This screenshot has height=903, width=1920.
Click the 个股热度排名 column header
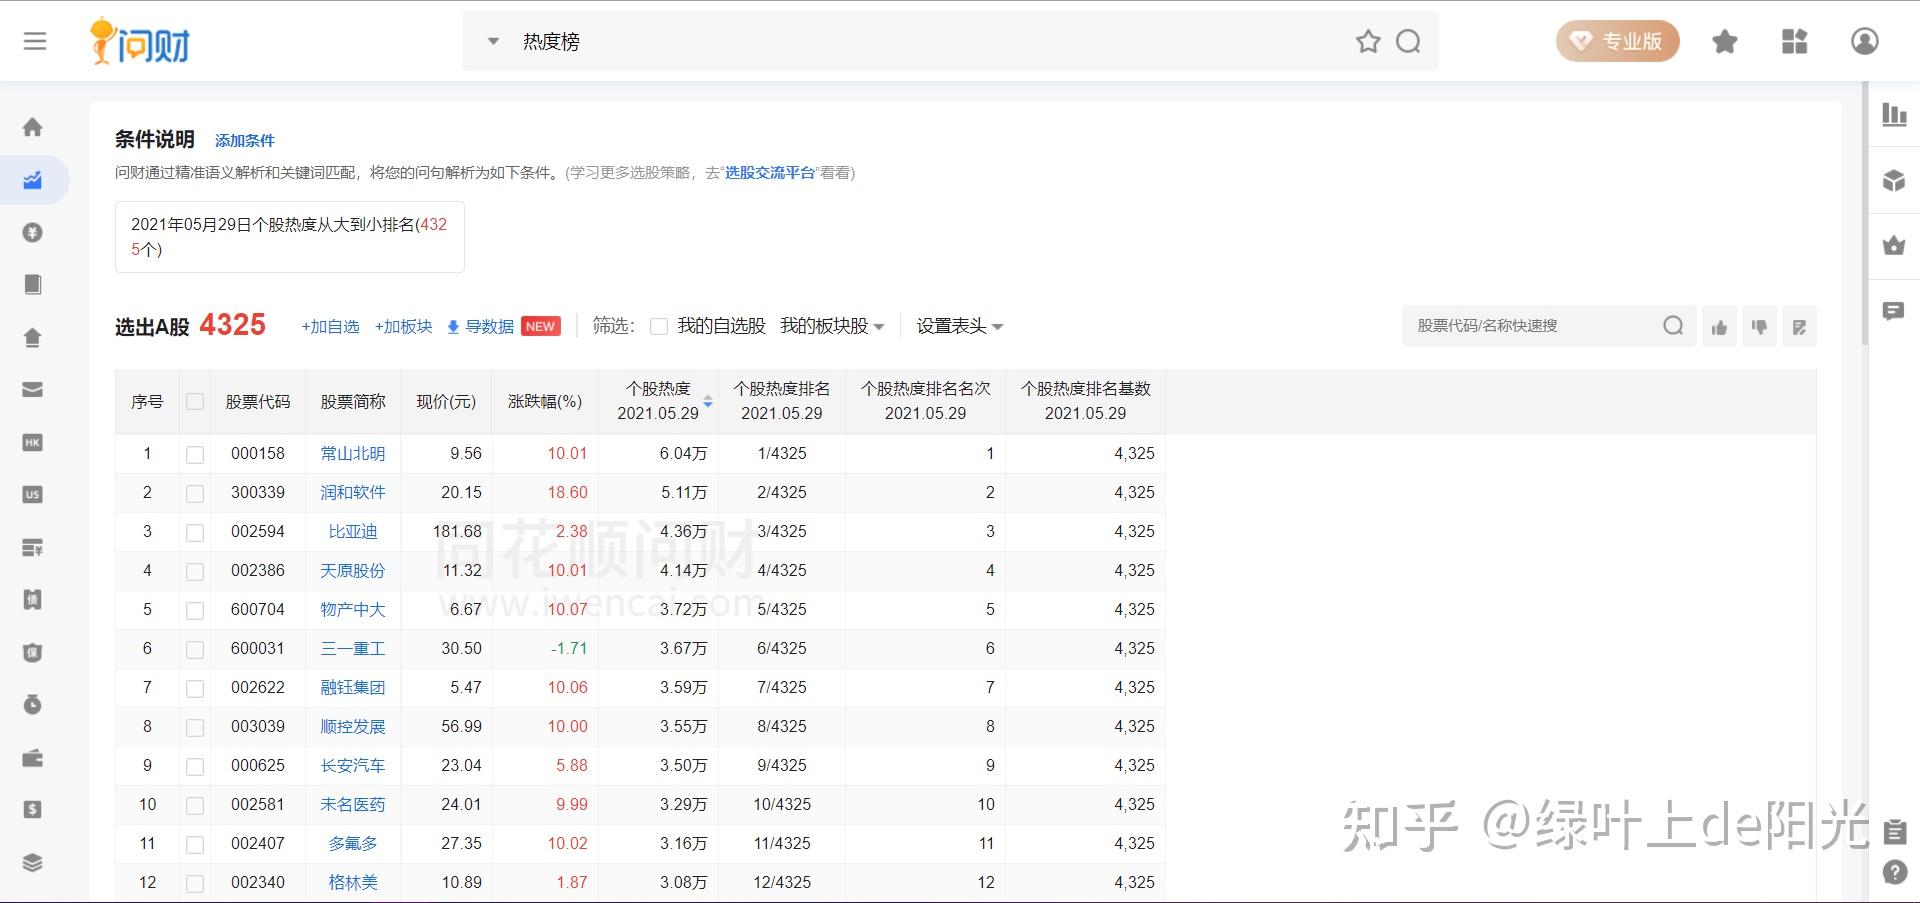[782, 401]
